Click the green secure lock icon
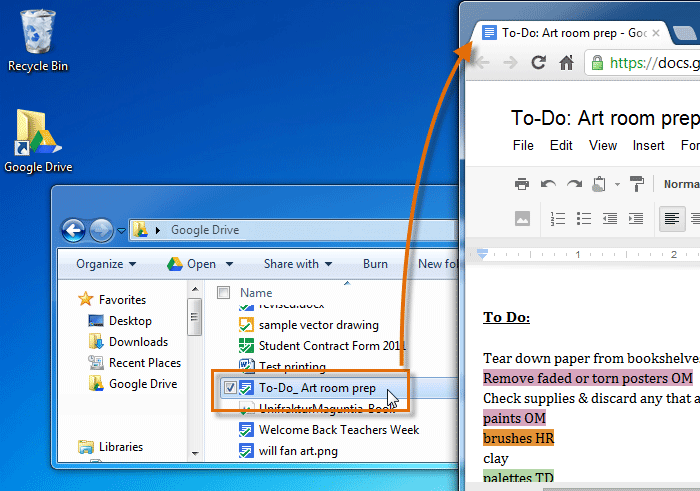 (597, 63)
